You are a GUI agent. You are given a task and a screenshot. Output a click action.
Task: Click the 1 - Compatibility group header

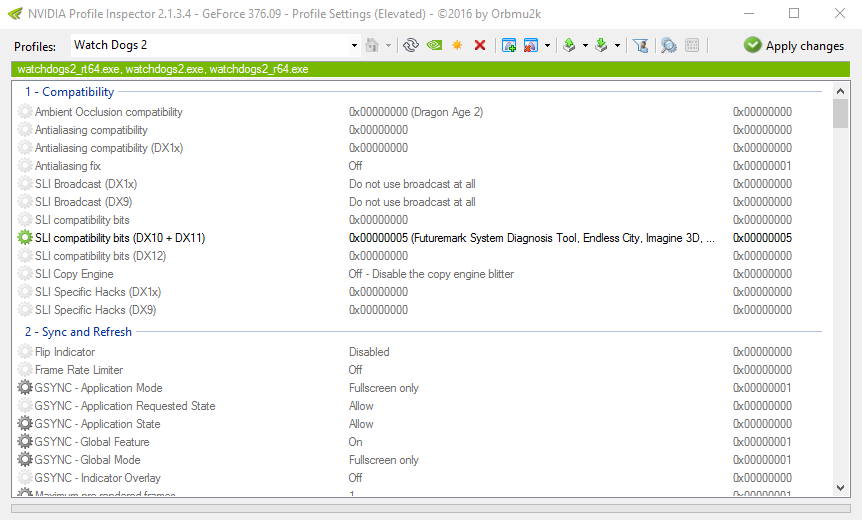click(69, 92)
